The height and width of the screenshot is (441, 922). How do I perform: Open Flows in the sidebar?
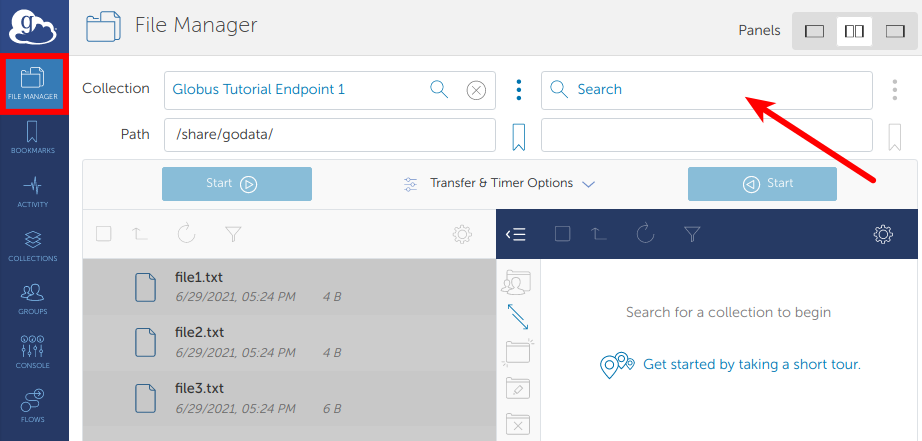click(x=33, y=405)
